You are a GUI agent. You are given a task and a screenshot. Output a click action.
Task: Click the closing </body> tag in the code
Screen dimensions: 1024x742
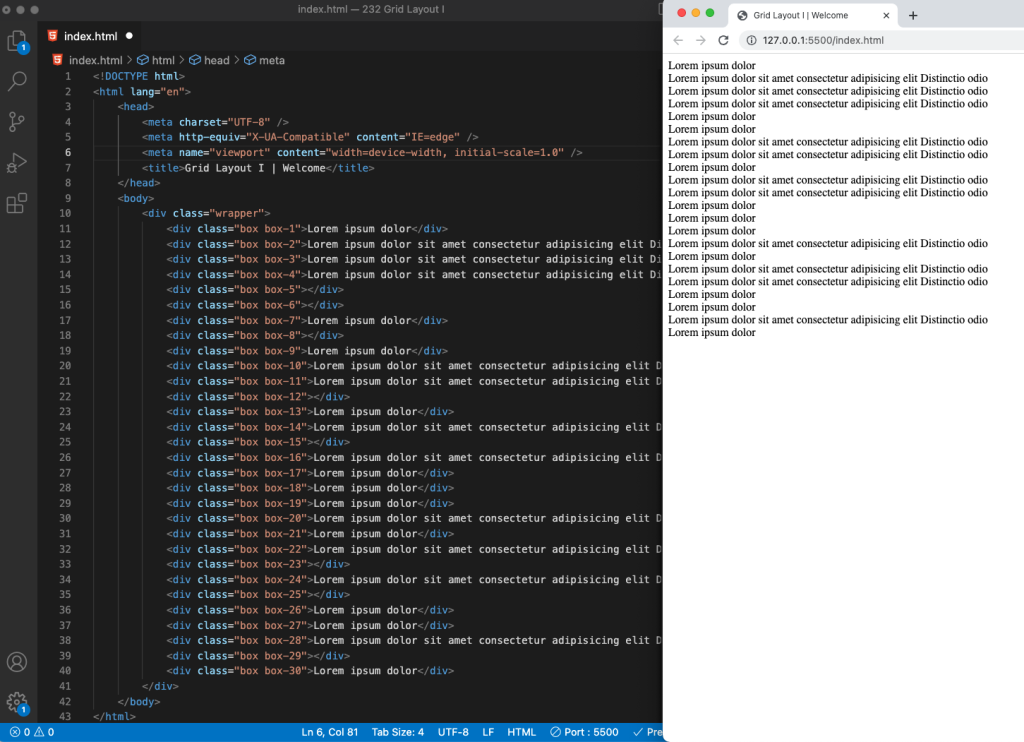point(139,702)
